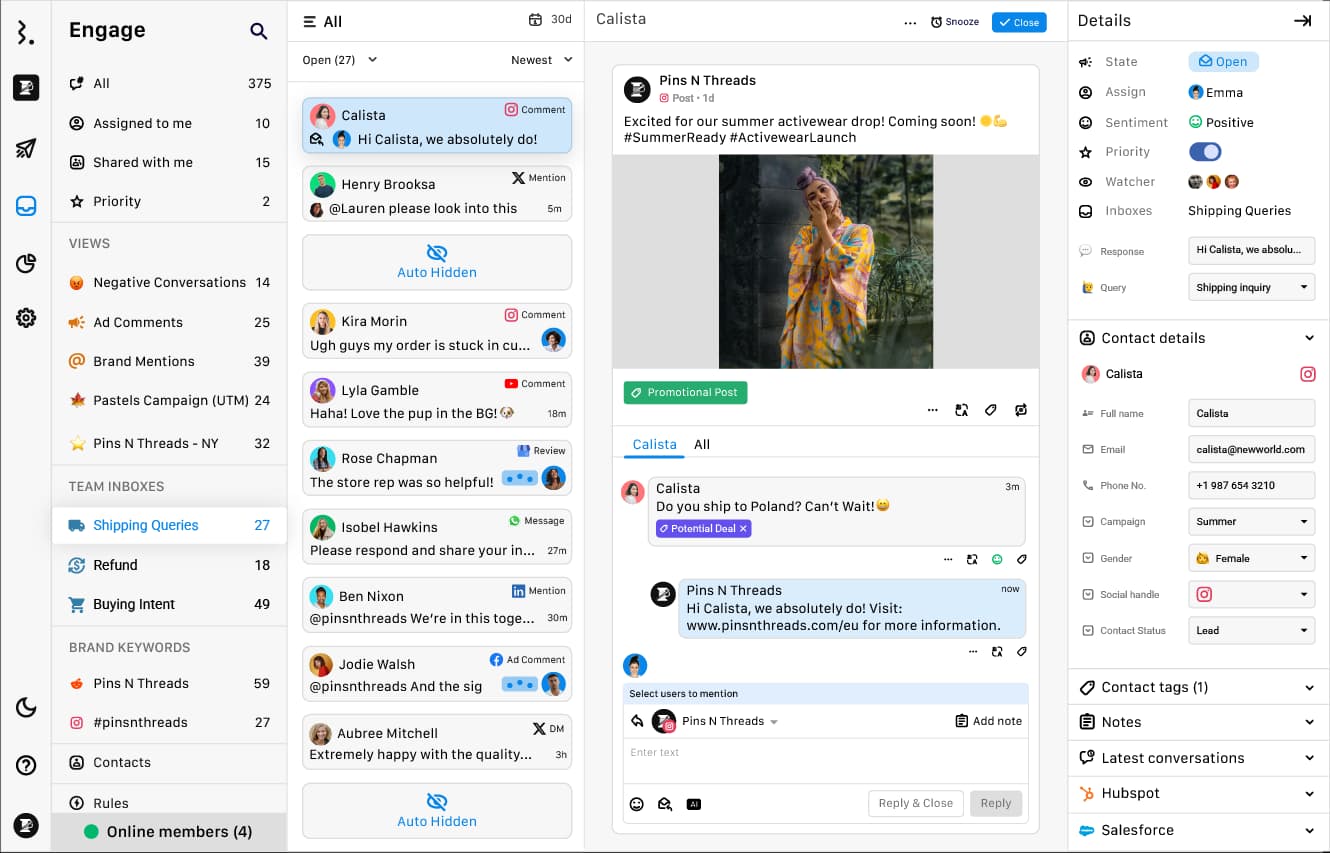This screenshot has height=853, width=1330.
Task: Open AI assist in the reply toolbar
Action: (x=694, y=803)
